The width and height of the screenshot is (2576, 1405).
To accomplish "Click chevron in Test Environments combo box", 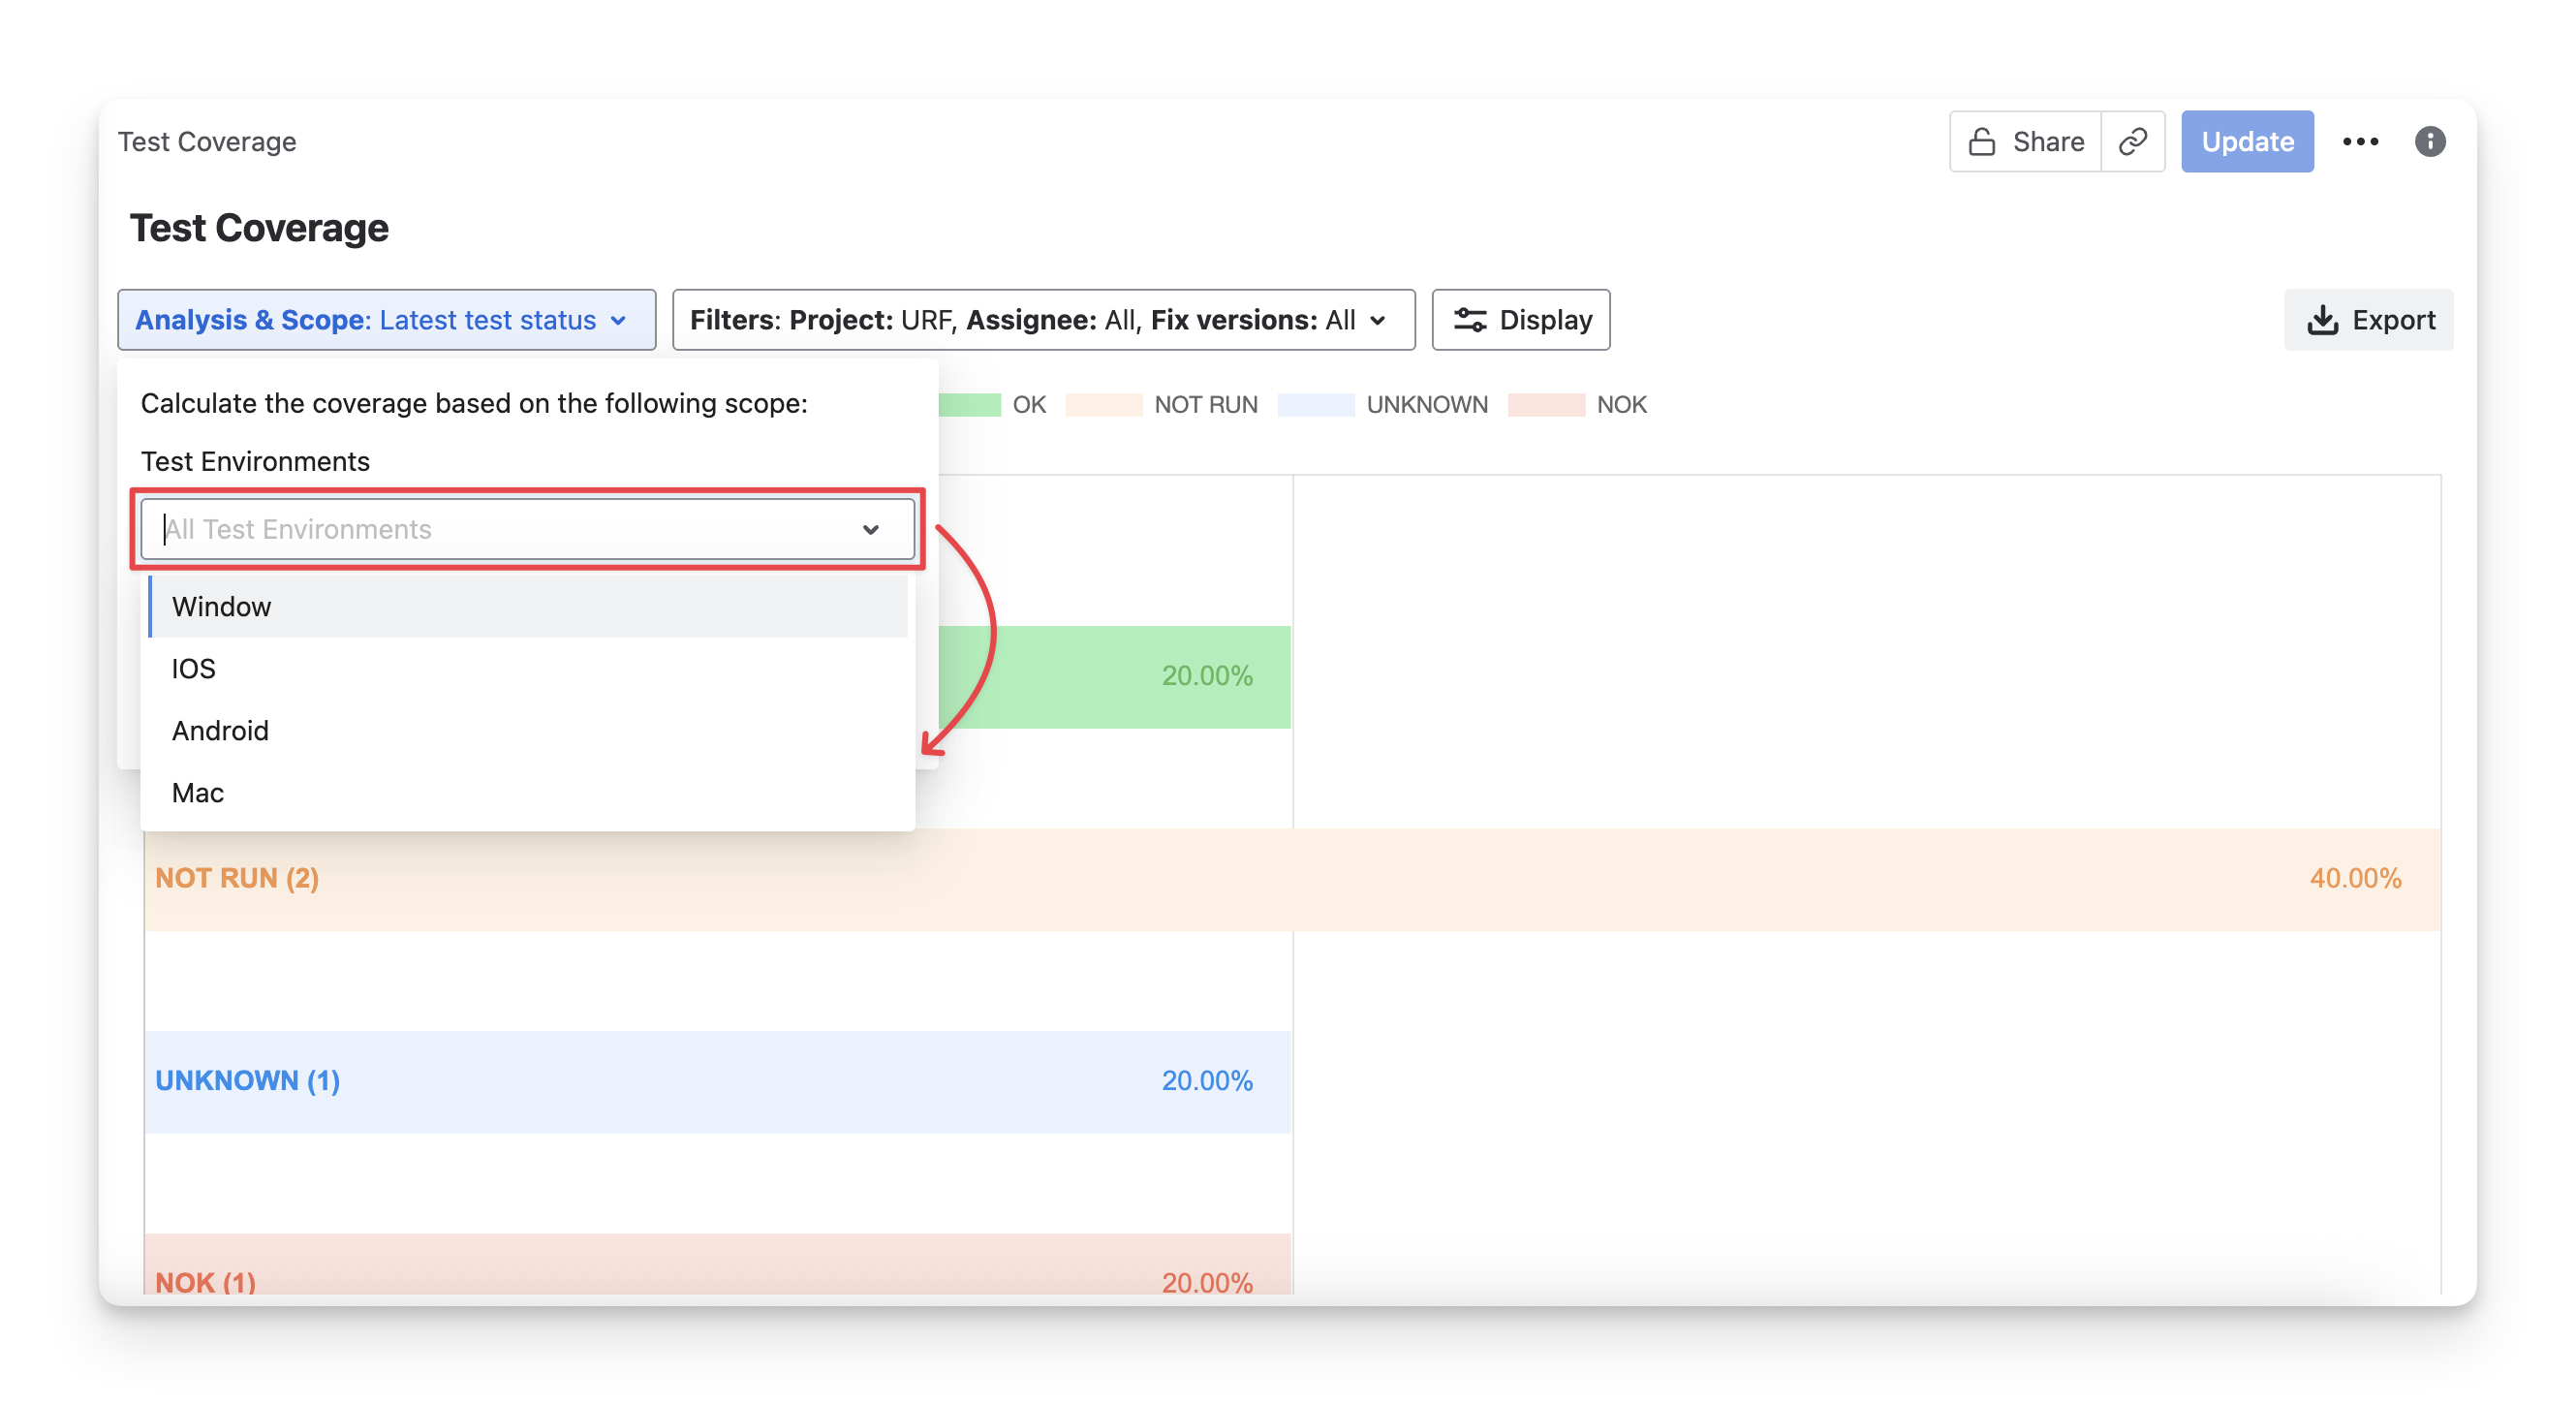I will [870, 529].
